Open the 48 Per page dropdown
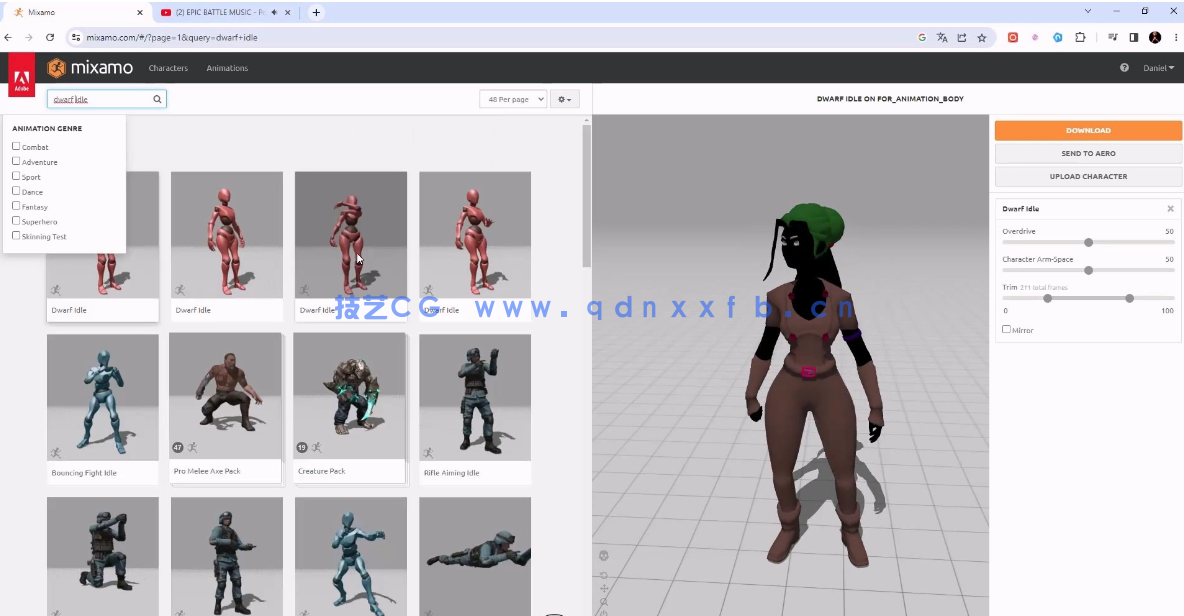 click(513, 99)
